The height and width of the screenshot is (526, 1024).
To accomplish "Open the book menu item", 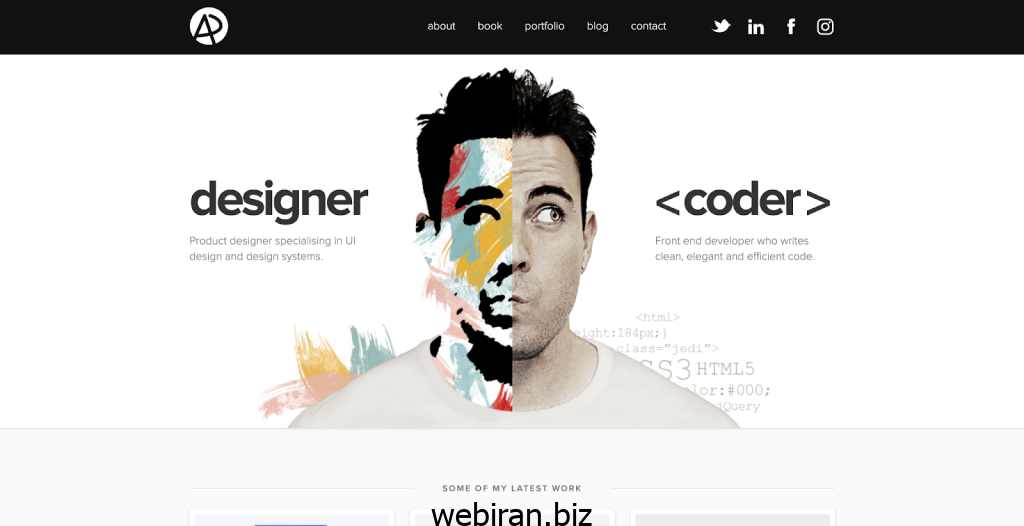I will pos(490,26).
